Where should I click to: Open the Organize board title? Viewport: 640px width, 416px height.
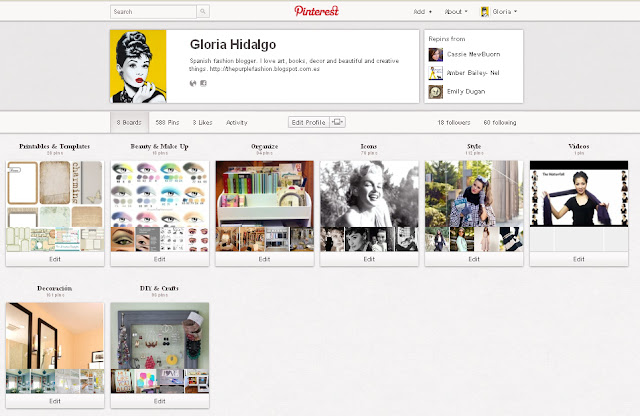pyautogui.click(x=264, y=146)
